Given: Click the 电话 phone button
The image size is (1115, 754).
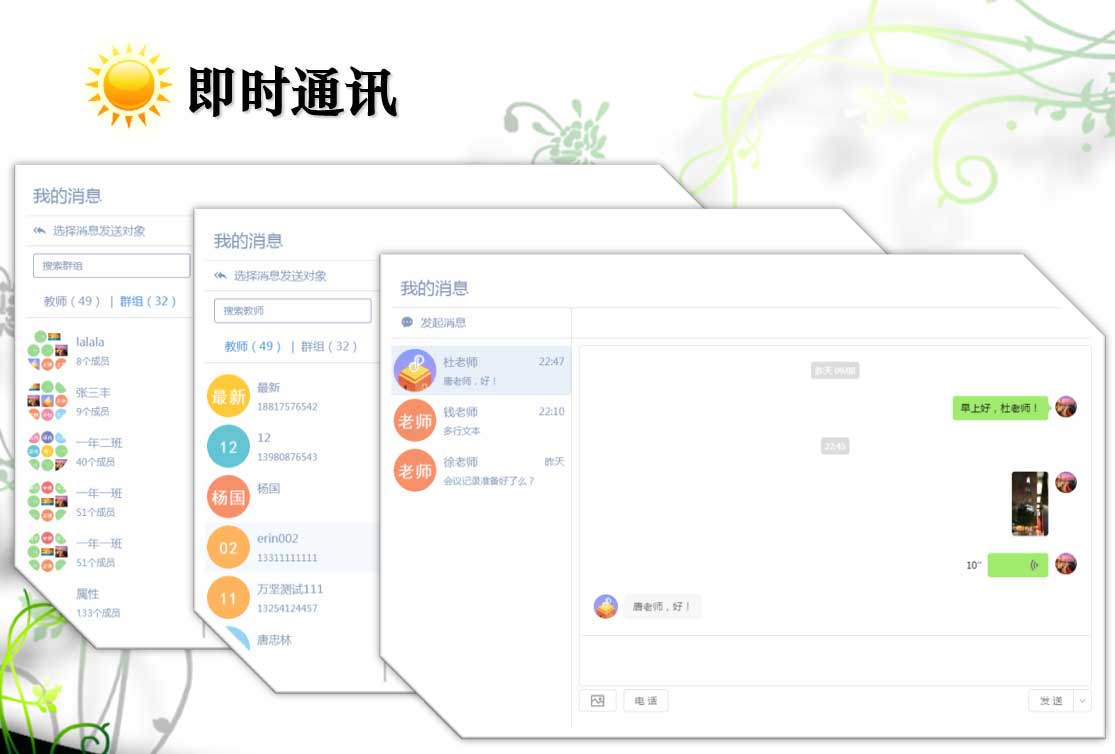Looking at the screenshot, I should click(645, 701).
